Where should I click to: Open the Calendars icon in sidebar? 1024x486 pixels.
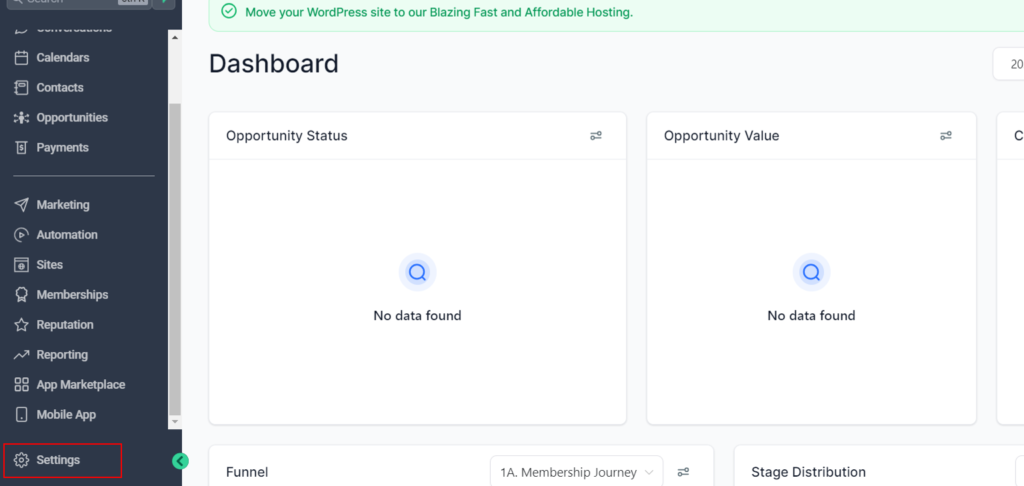tap(21, 58)
